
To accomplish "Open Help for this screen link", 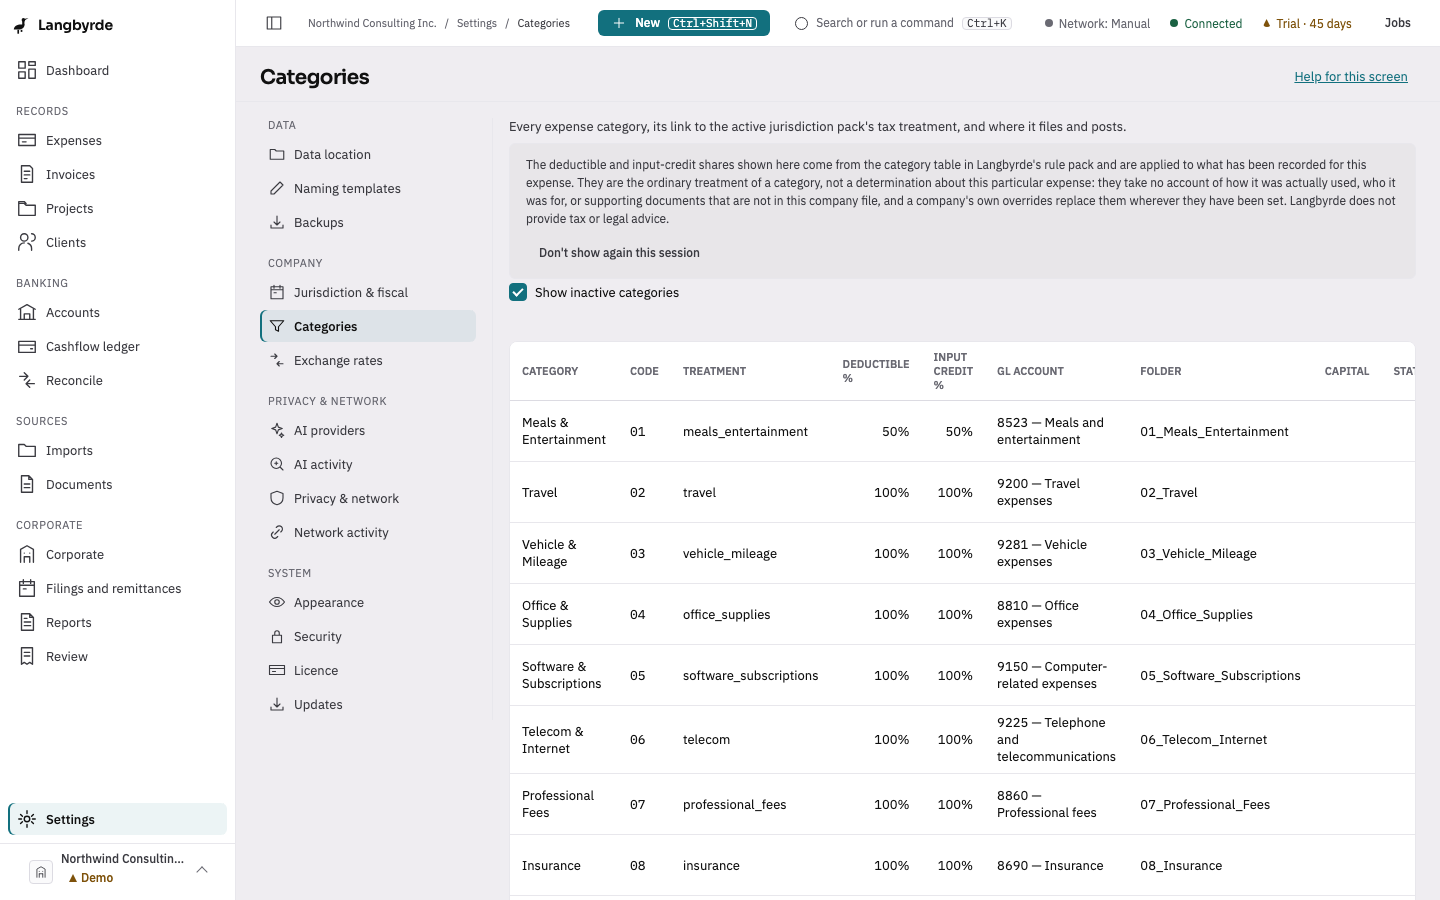I will [1351, 77].
